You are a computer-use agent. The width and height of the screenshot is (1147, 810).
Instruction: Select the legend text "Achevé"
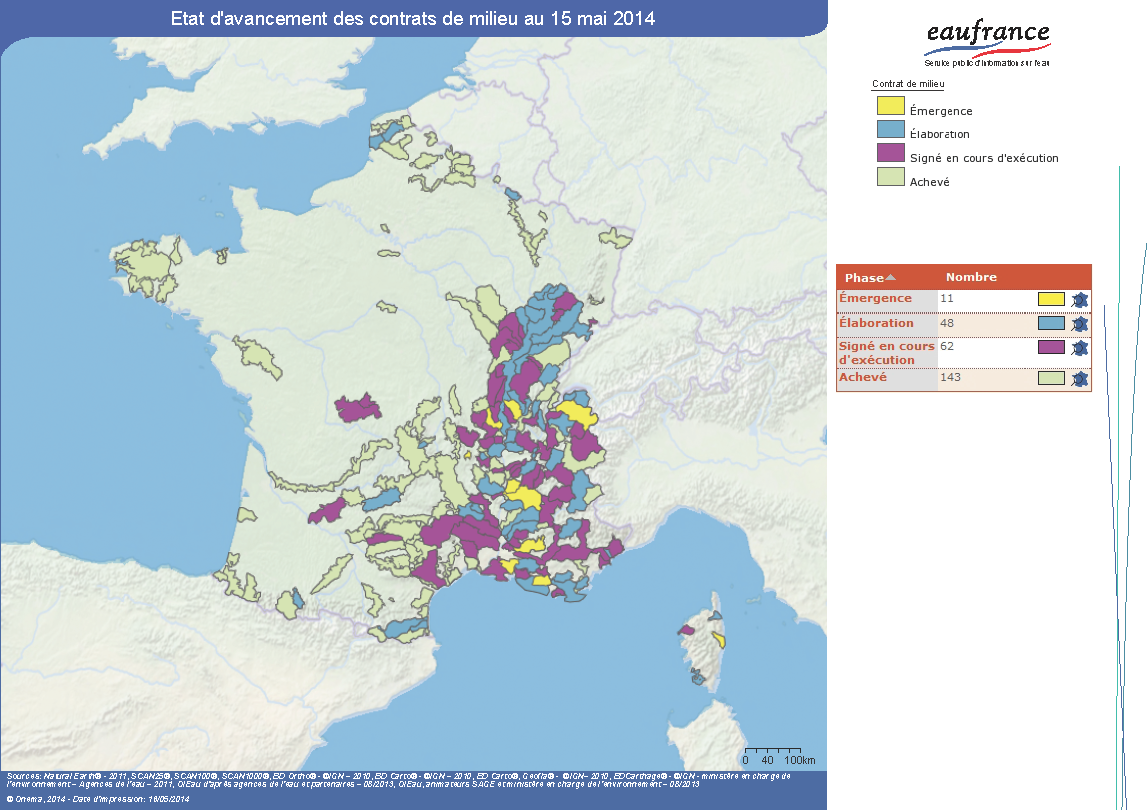coord(929,181)
